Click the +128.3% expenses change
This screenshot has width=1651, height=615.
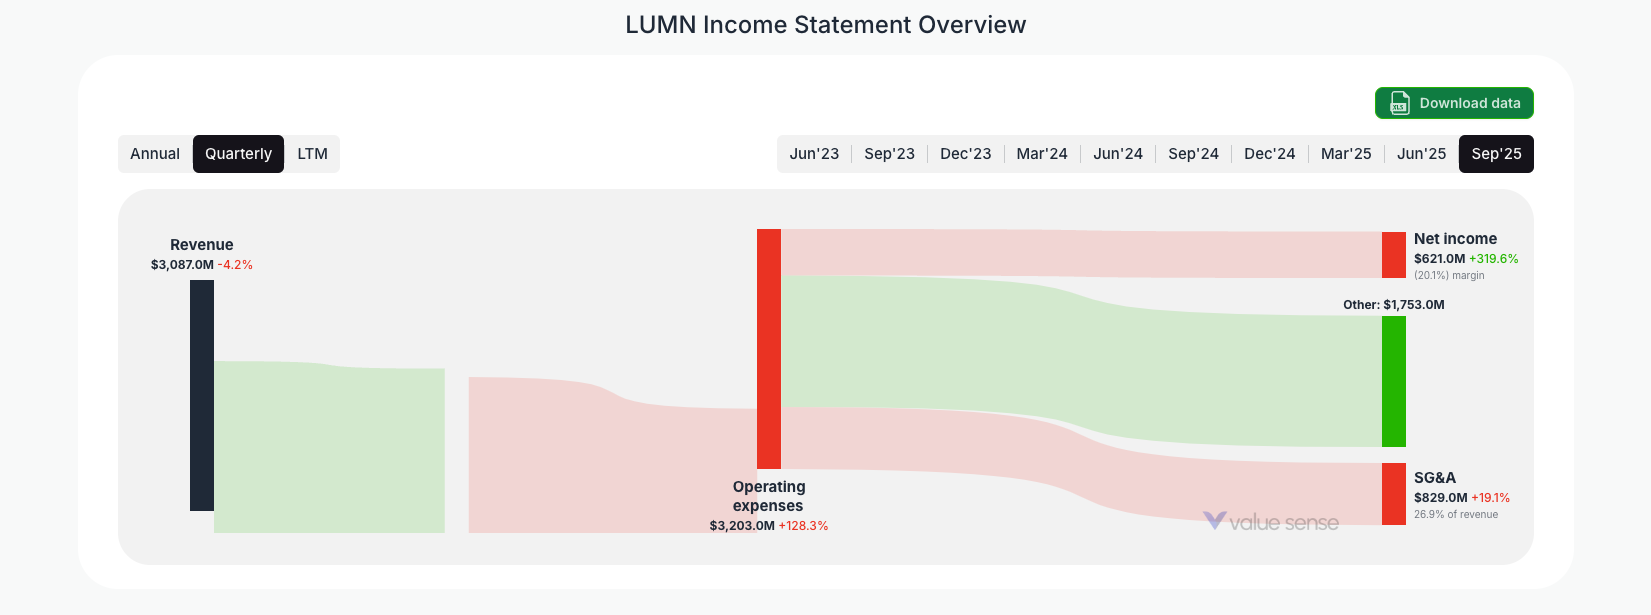point(803,526)
